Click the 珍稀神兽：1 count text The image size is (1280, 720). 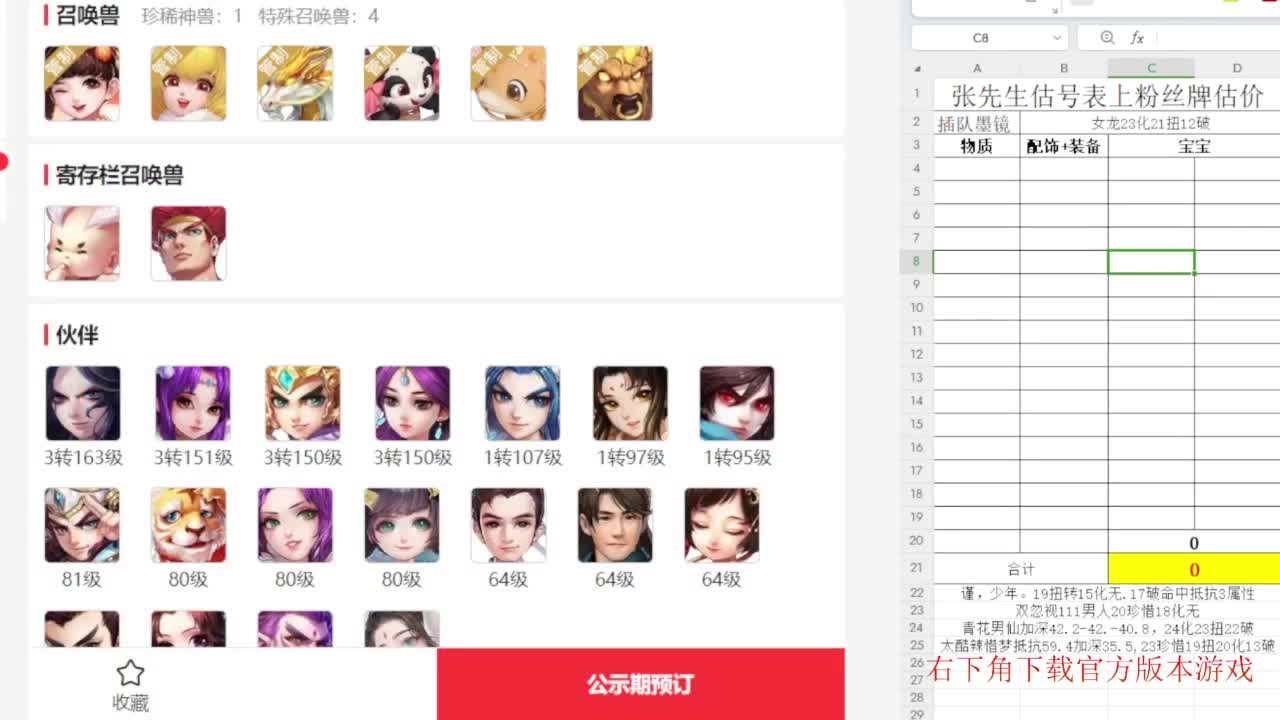(192, 16)
